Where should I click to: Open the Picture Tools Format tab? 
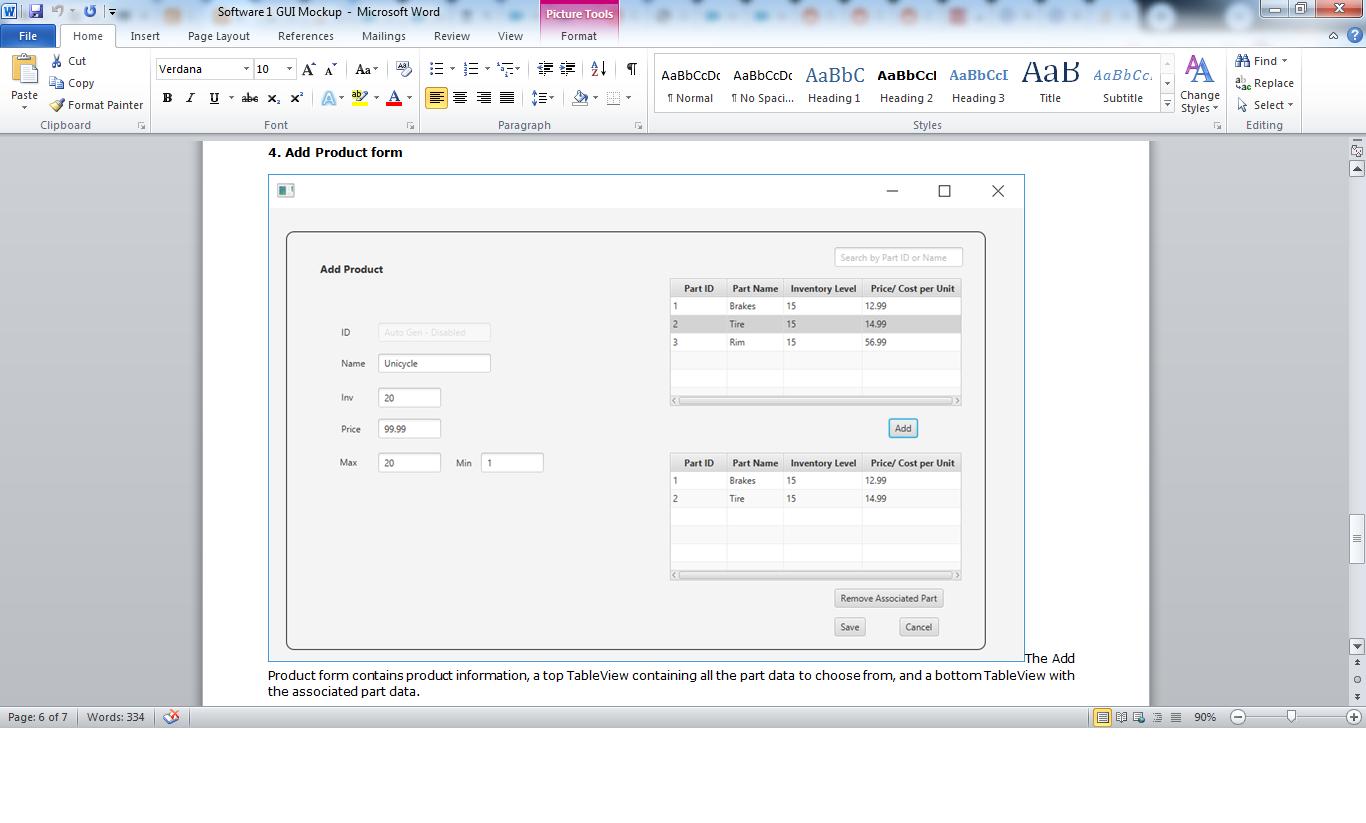(x=579, y=35)
